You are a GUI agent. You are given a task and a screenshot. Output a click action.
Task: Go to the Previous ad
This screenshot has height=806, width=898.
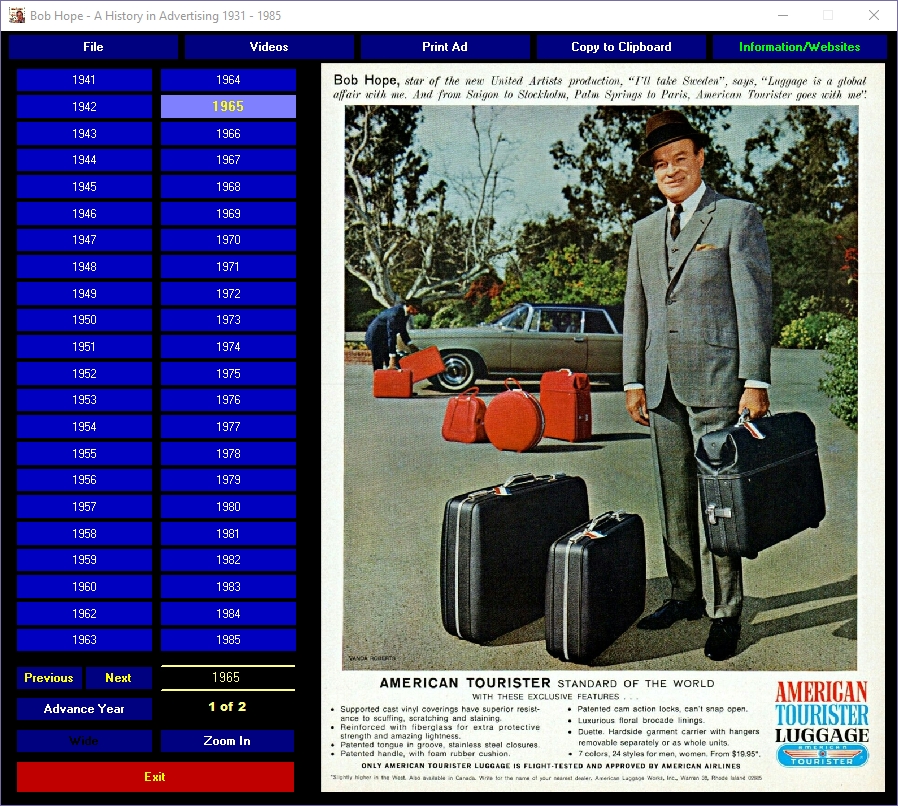pyautogui.click(x=49, y=678)
